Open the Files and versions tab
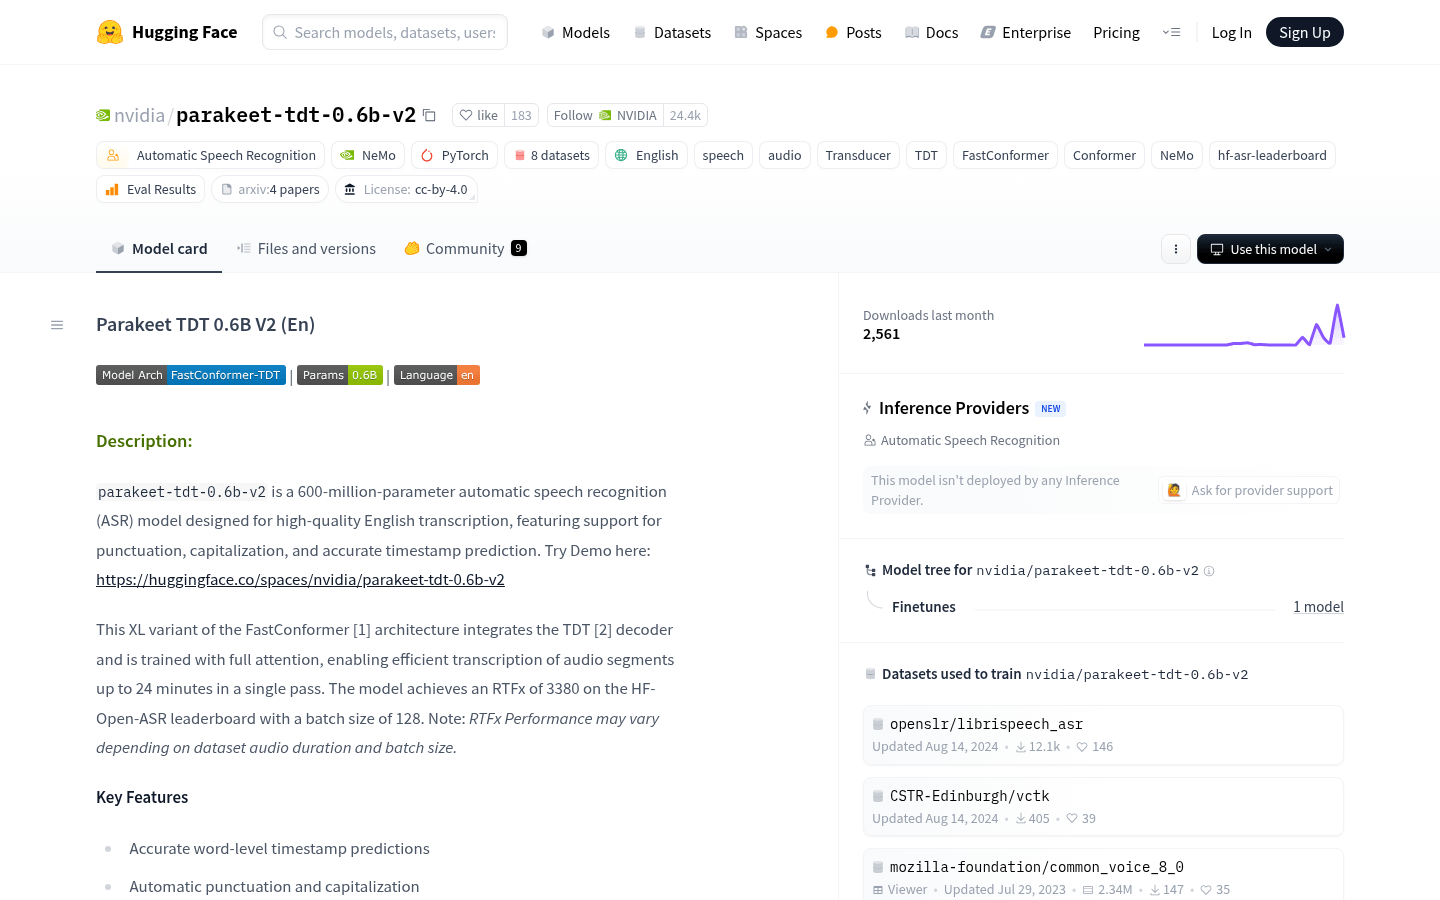 [306, 249]
